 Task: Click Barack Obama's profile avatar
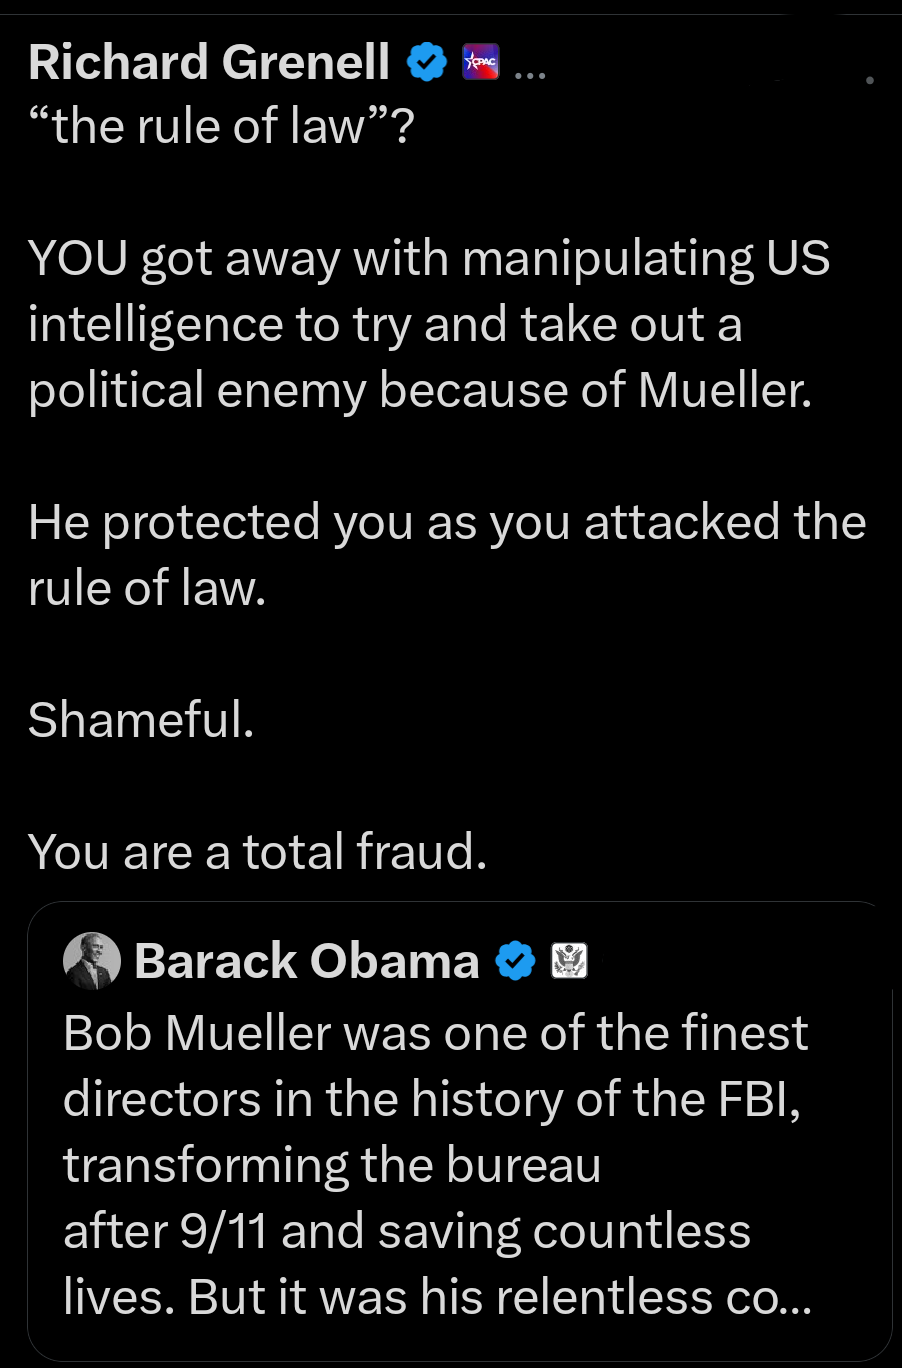coord(92,961)
